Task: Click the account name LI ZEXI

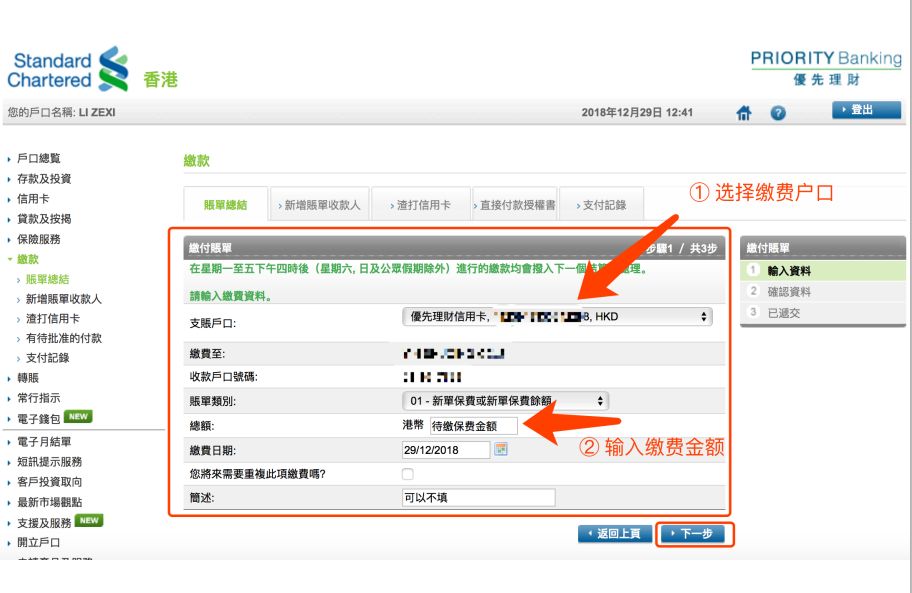Action: [x=97, y=112]
